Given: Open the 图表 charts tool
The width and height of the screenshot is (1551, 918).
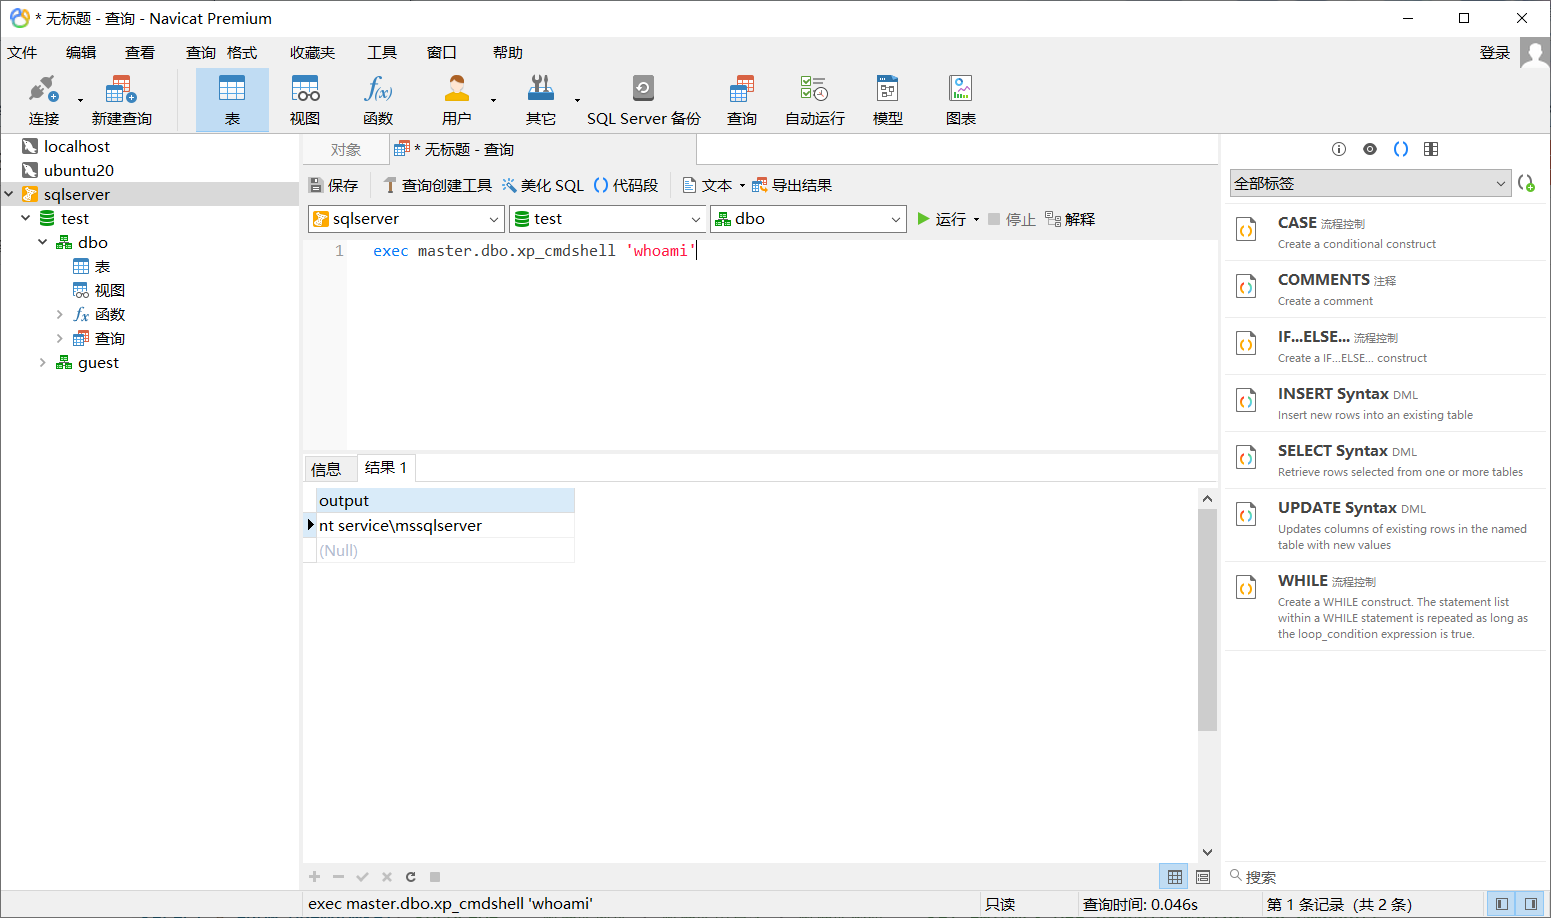Looking at the screenshot, I should pyautogui.click(x=961, y=100).
